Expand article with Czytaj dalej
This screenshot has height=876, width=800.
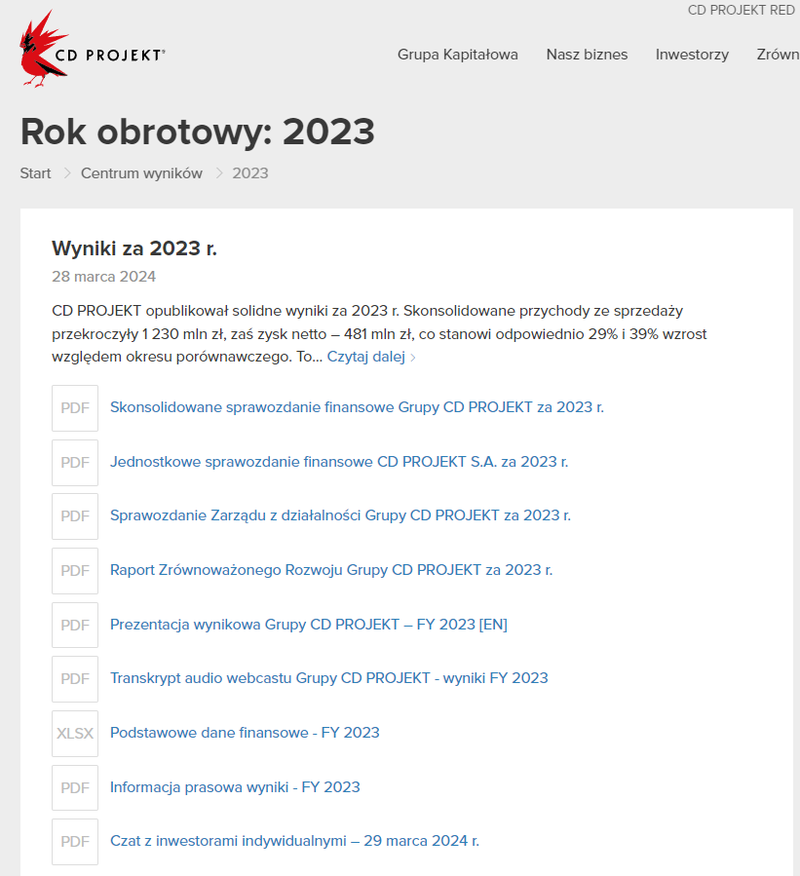(370, 357)
